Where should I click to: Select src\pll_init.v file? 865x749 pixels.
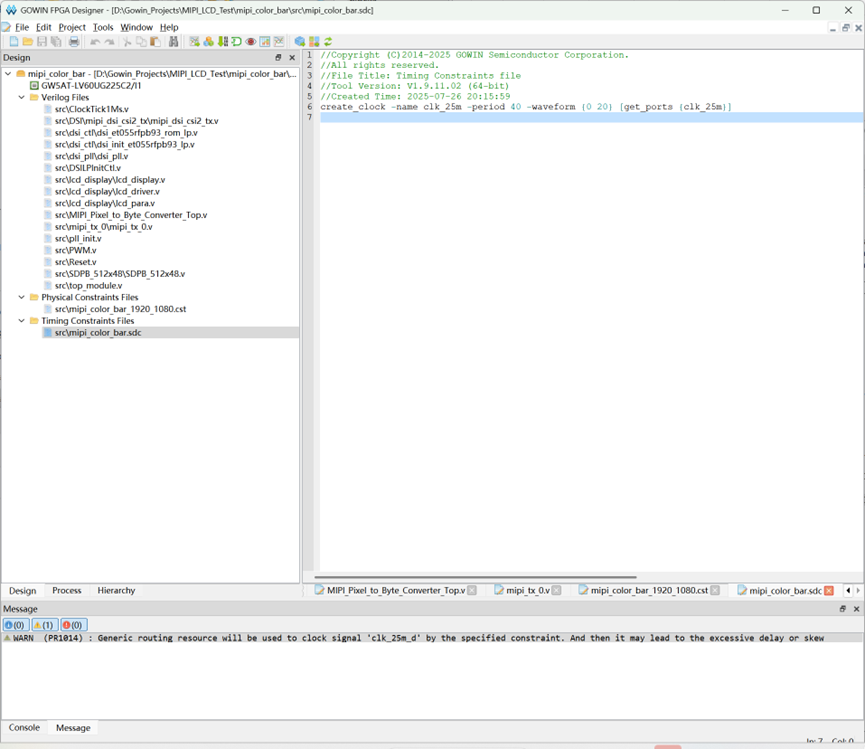(x=78, y=239)
